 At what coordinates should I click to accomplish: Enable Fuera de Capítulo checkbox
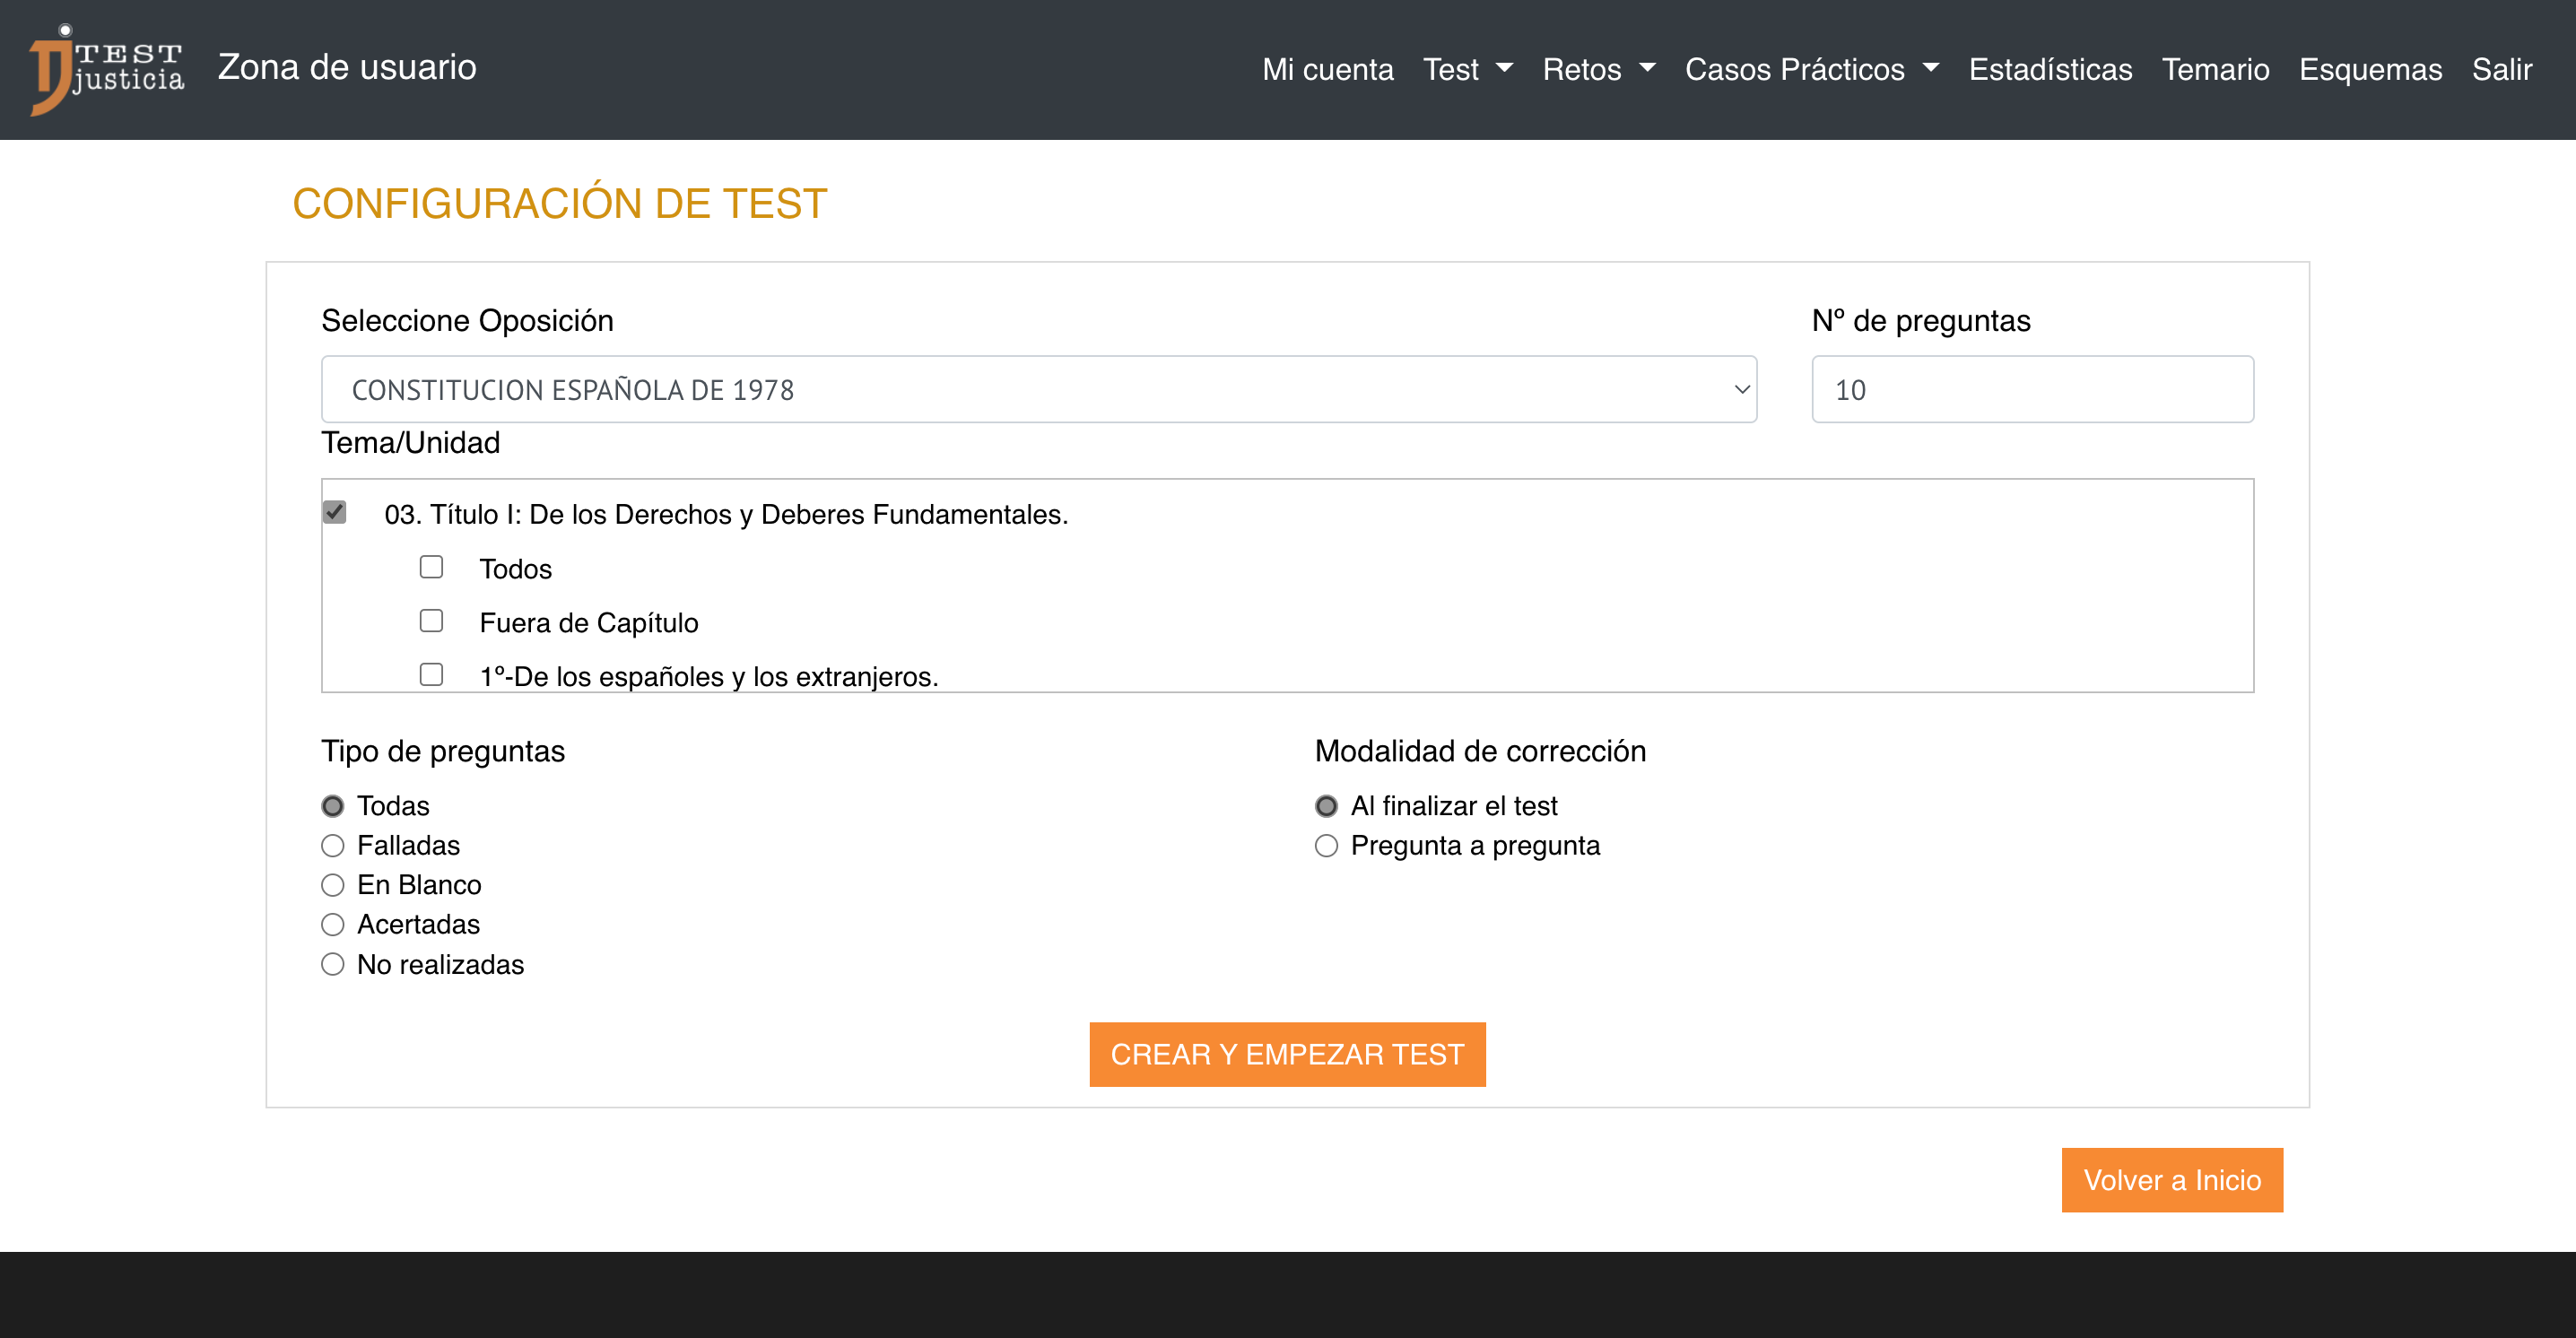tap(431, 621)
